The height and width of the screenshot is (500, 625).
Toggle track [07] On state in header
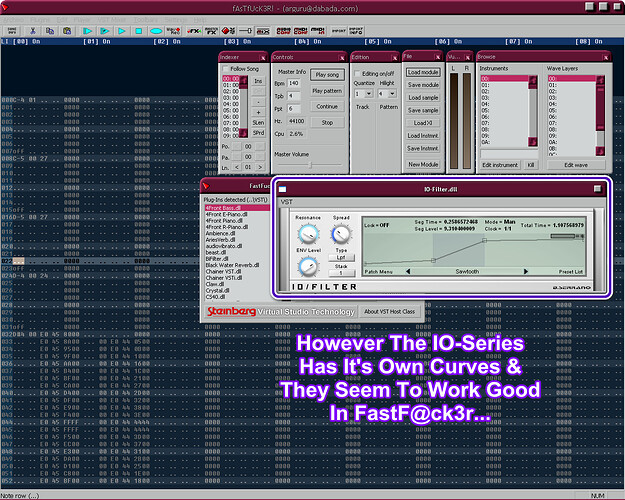(528, 41)
